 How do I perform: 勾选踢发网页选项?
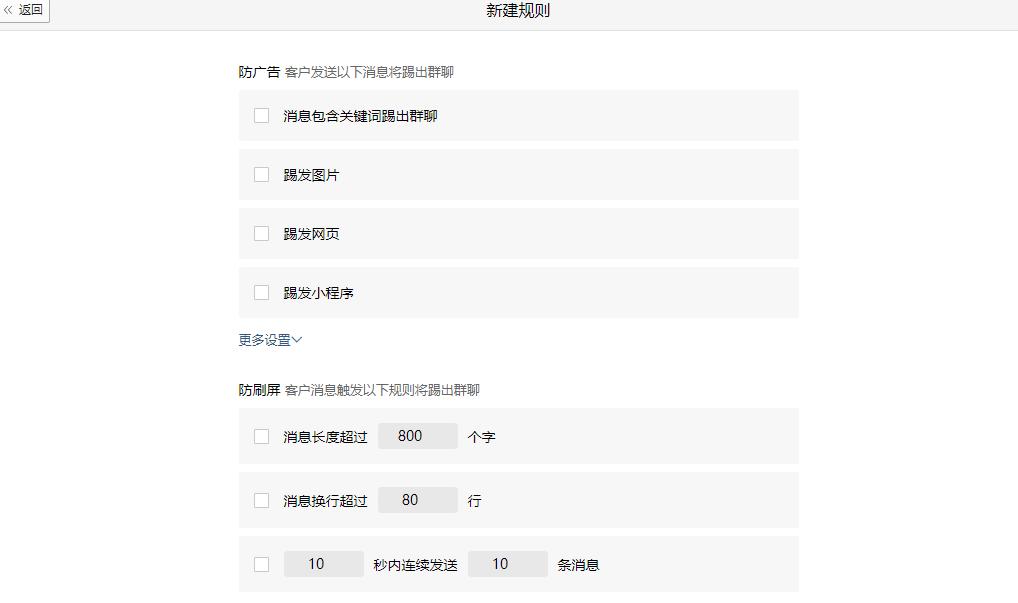(261, 233)
